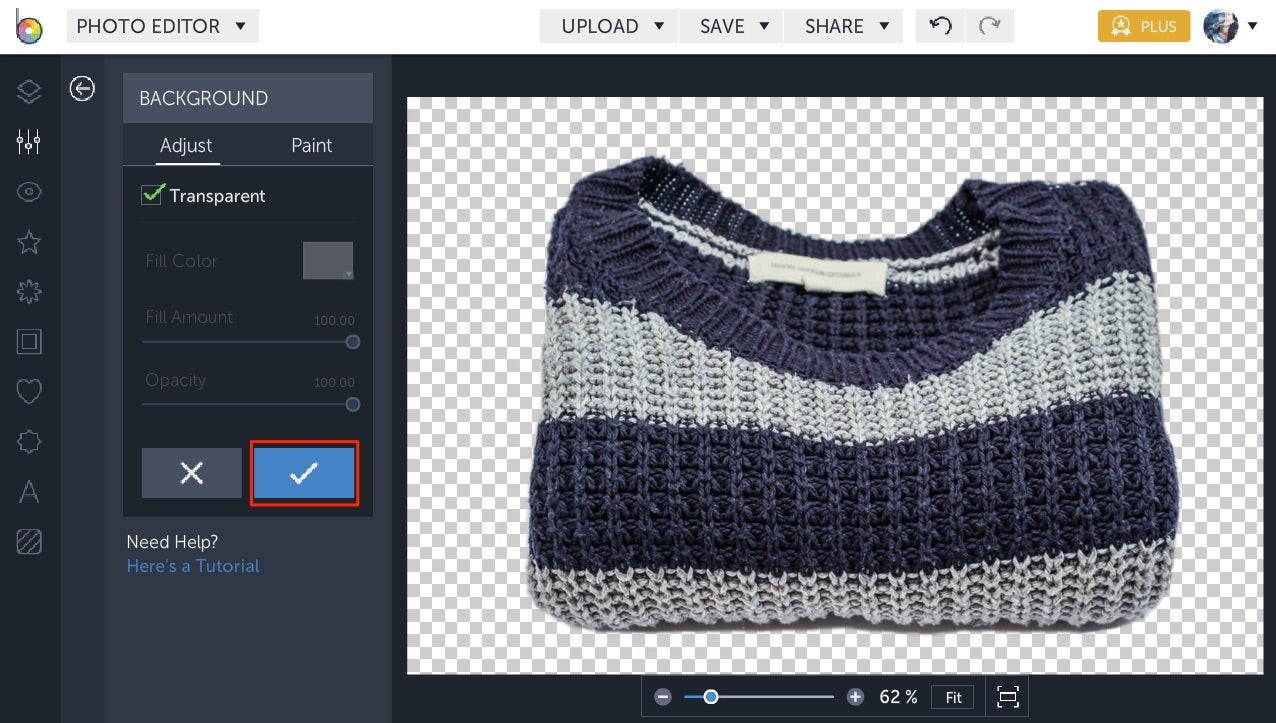Viewport: 1276px width, 723px height.
Task: Open the SHARE dropdown
Action: tap(843, 26)
